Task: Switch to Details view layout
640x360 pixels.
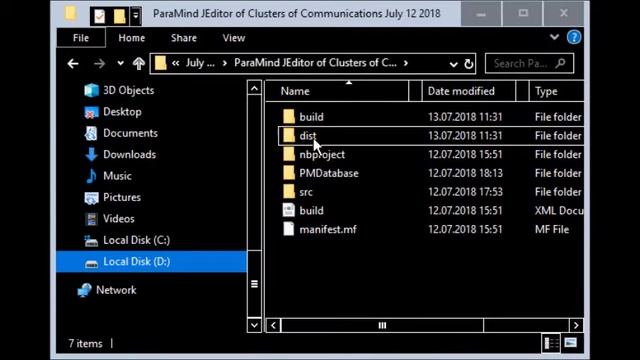Action: (x=551, y=343)
